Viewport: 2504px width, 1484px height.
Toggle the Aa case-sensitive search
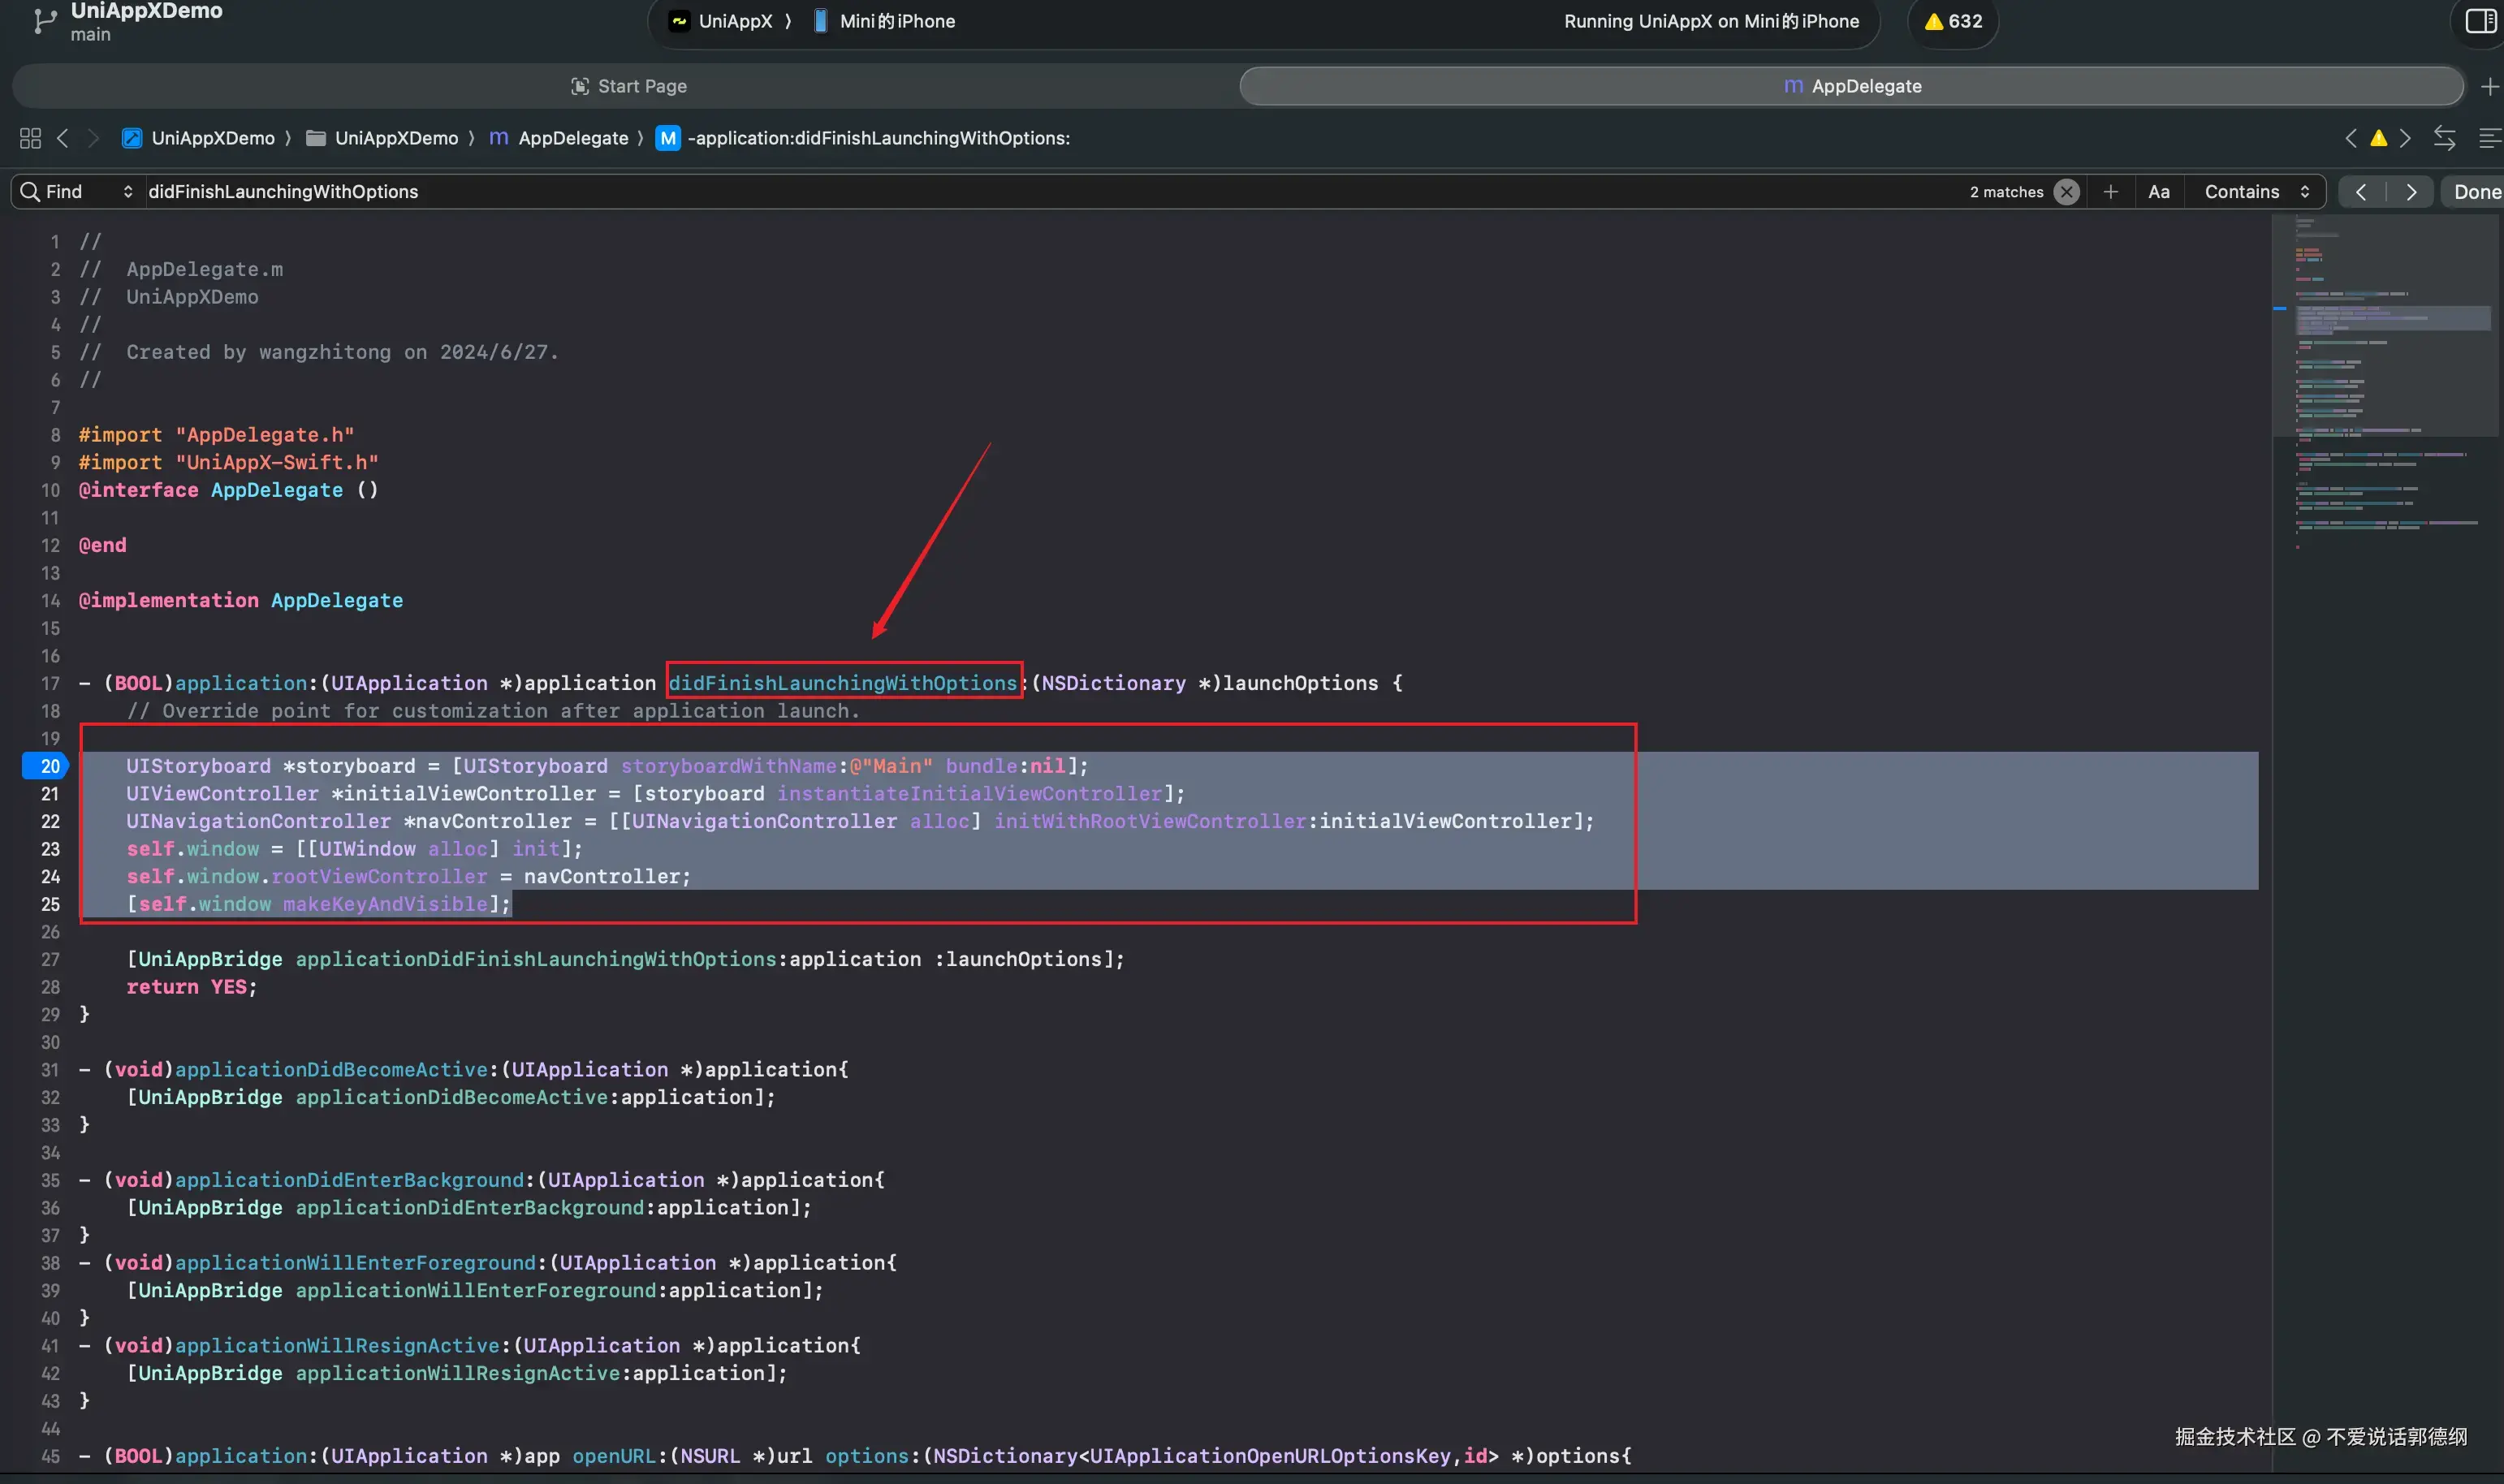pyautogui.click(x=2158, y=192)
